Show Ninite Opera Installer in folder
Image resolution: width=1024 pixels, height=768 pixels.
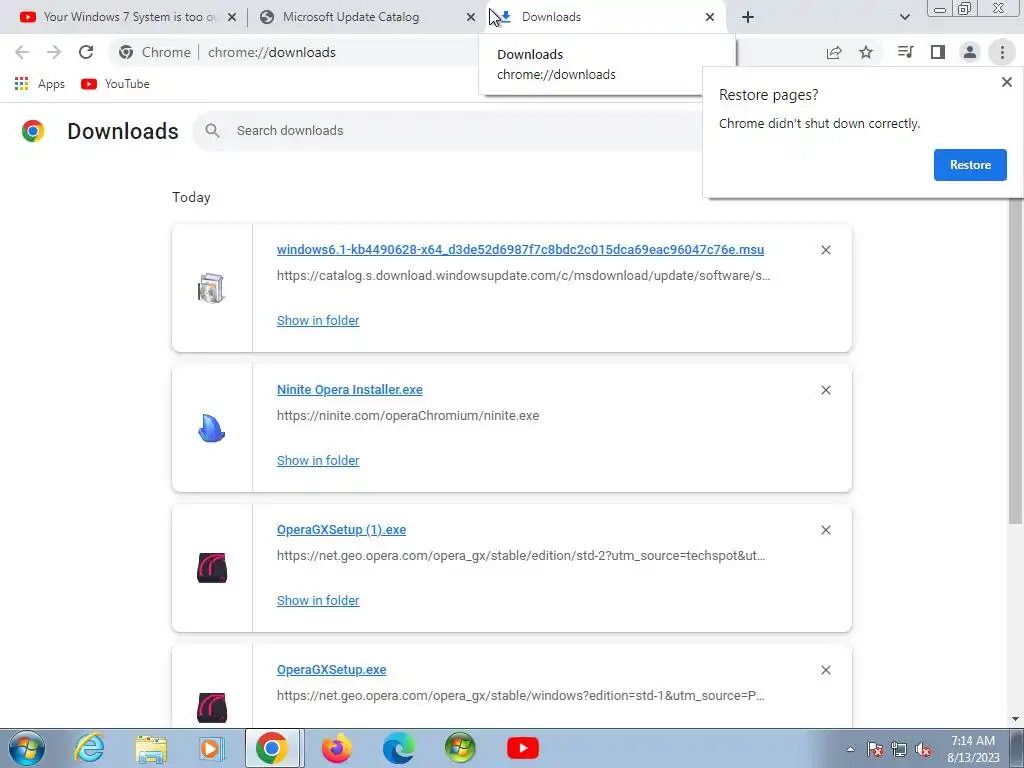click(x=318, y=460)
